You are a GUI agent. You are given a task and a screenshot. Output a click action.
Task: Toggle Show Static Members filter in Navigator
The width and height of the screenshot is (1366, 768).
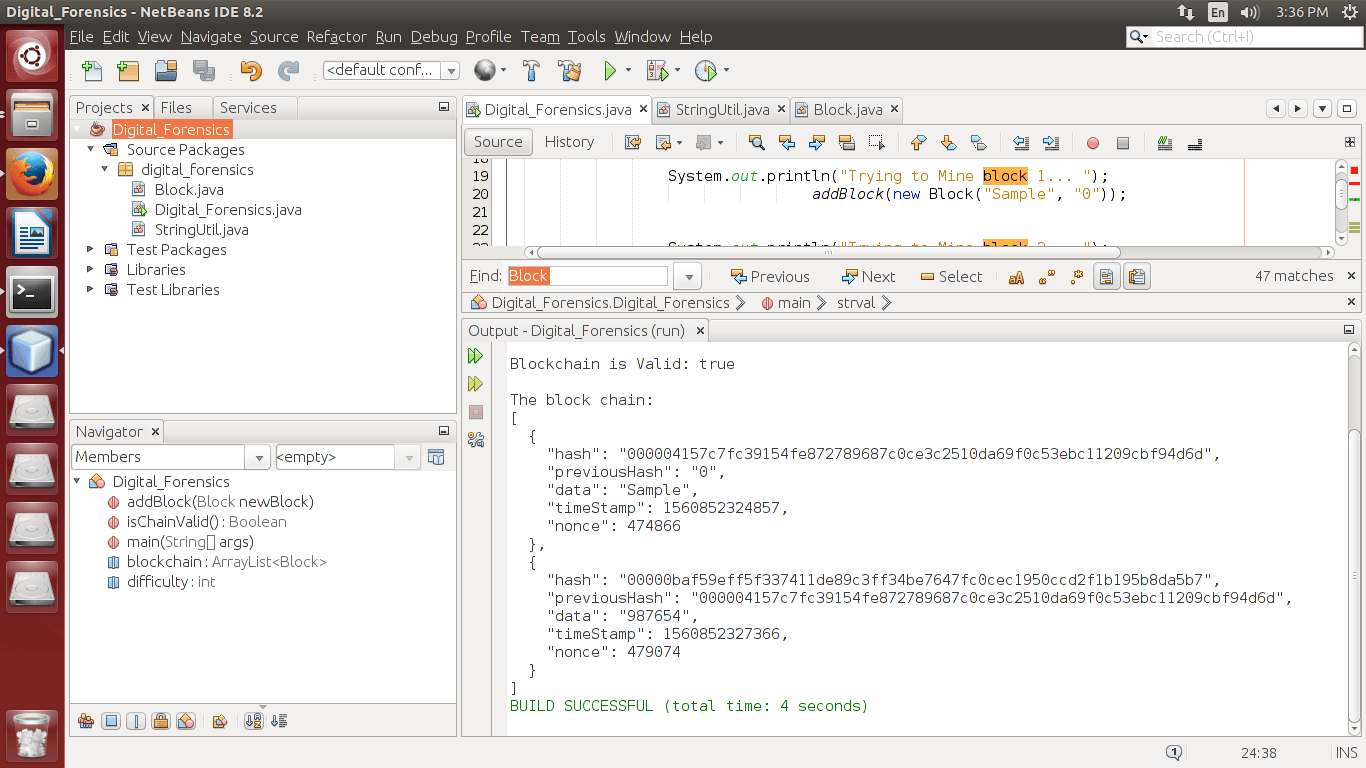click(x=136, y=721)
